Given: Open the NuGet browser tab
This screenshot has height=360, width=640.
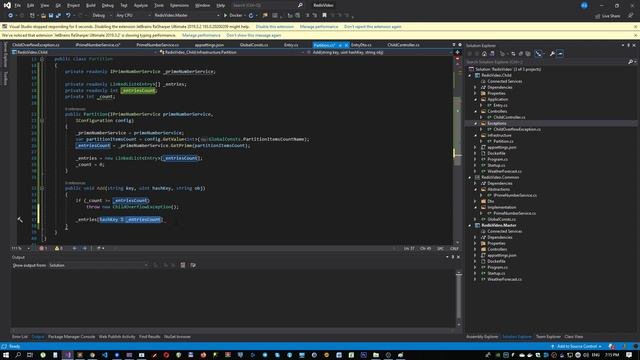Looking at the screenshot, I should coord(177,337).
